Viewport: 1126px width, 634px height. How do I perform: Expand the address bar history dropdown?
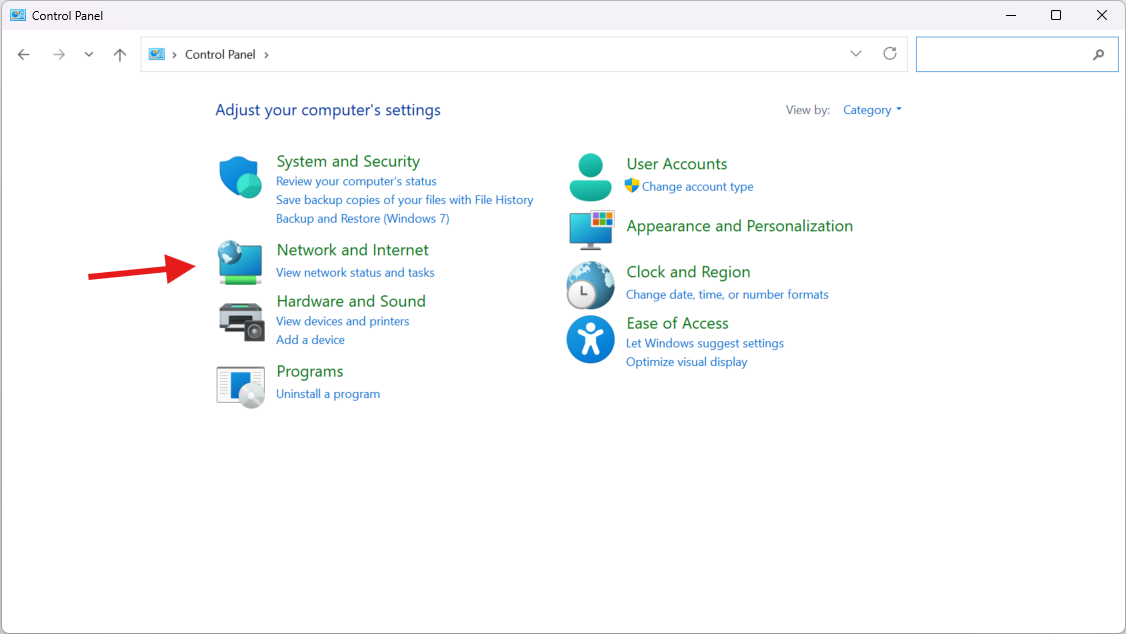pos(856,54)
